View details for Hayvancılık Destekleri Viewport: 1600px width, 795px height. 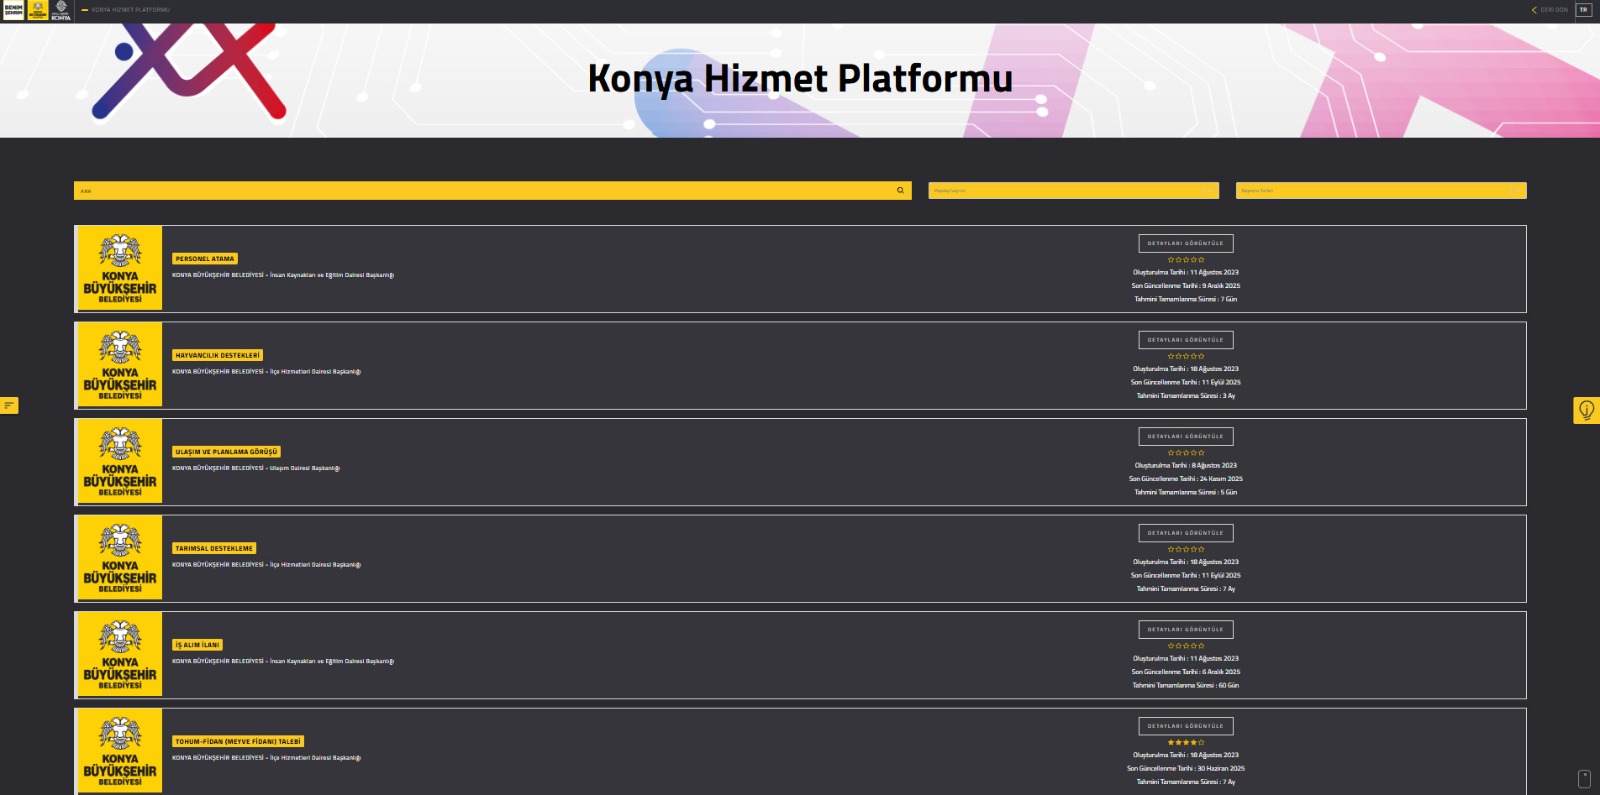[1186, 340]
